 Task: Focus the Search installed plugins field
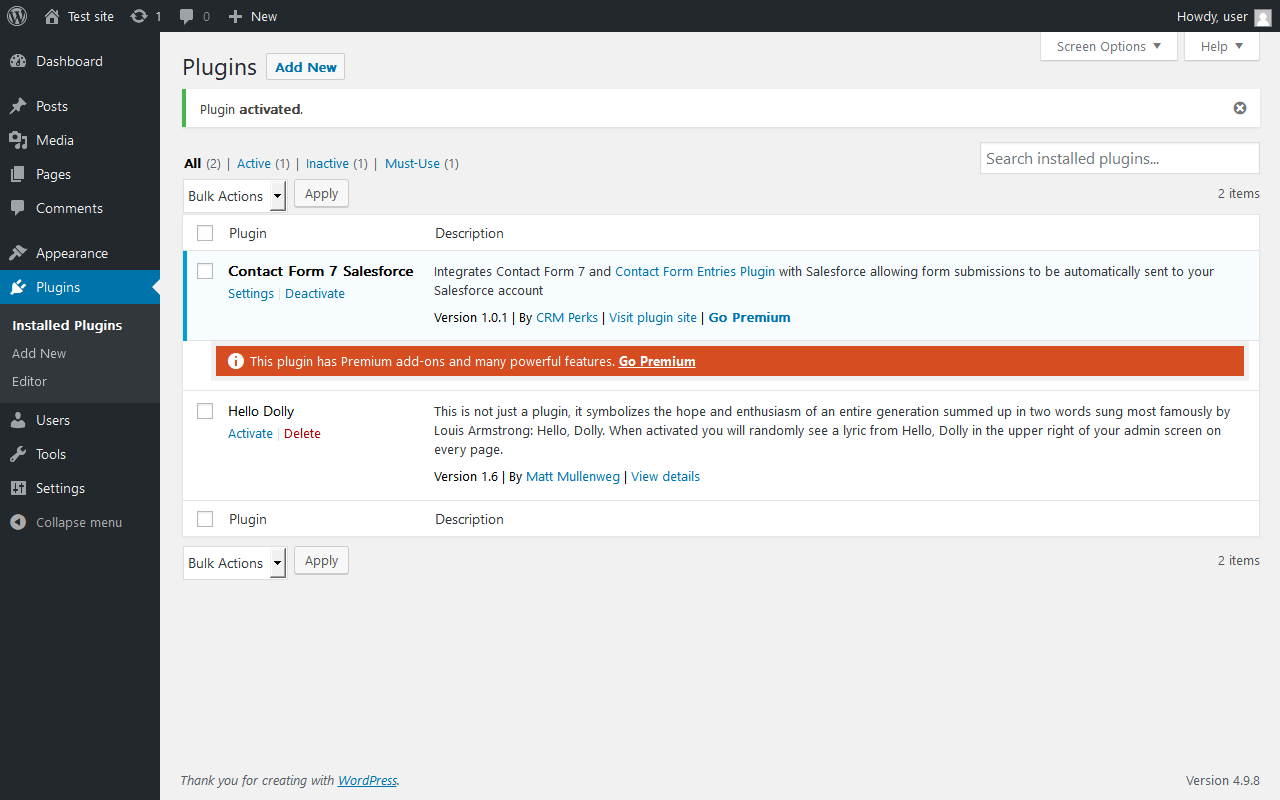click(x=1119, y=158)
